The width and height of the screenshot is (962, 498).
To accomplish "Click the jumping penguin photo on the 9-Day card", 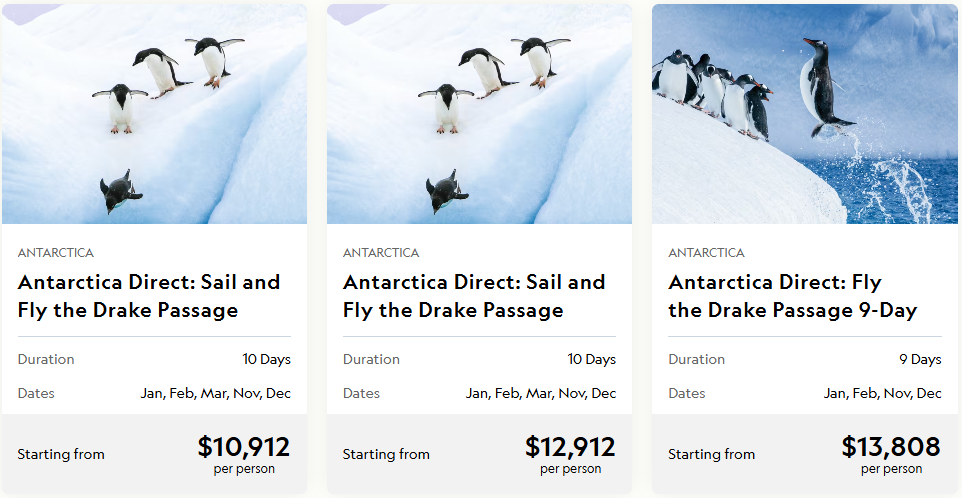I will [x=805, y=114].
